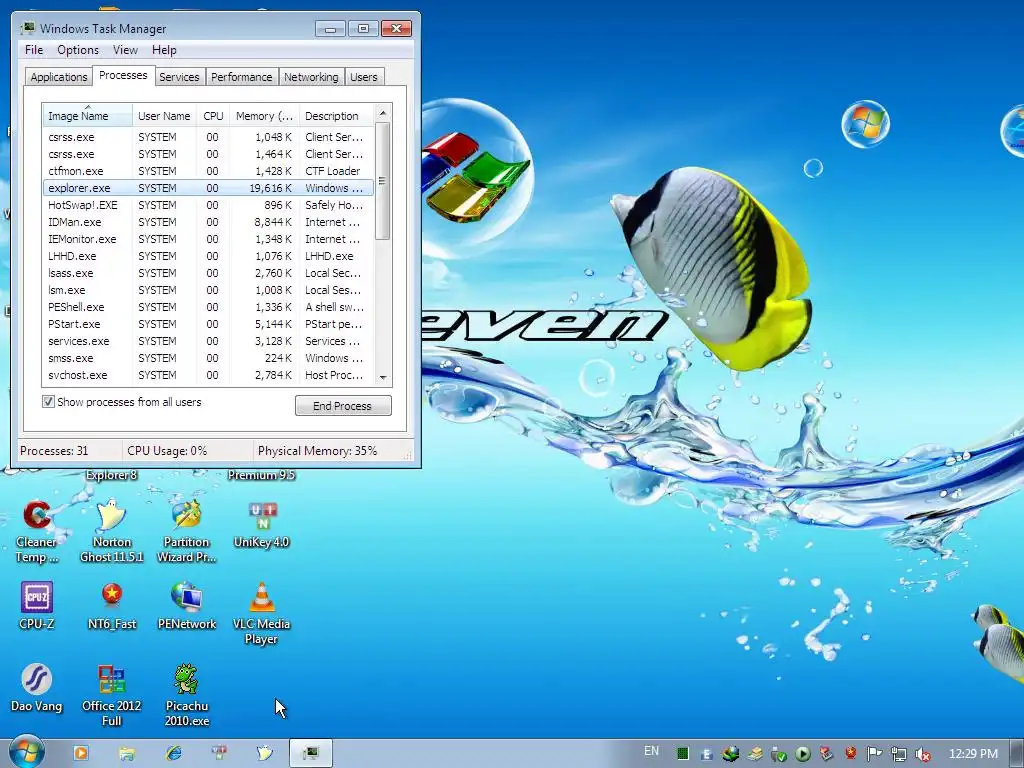This screenshot has width=1024, height=768.
Task: Open the Windows Start orb
Action: tap(26, 752)
